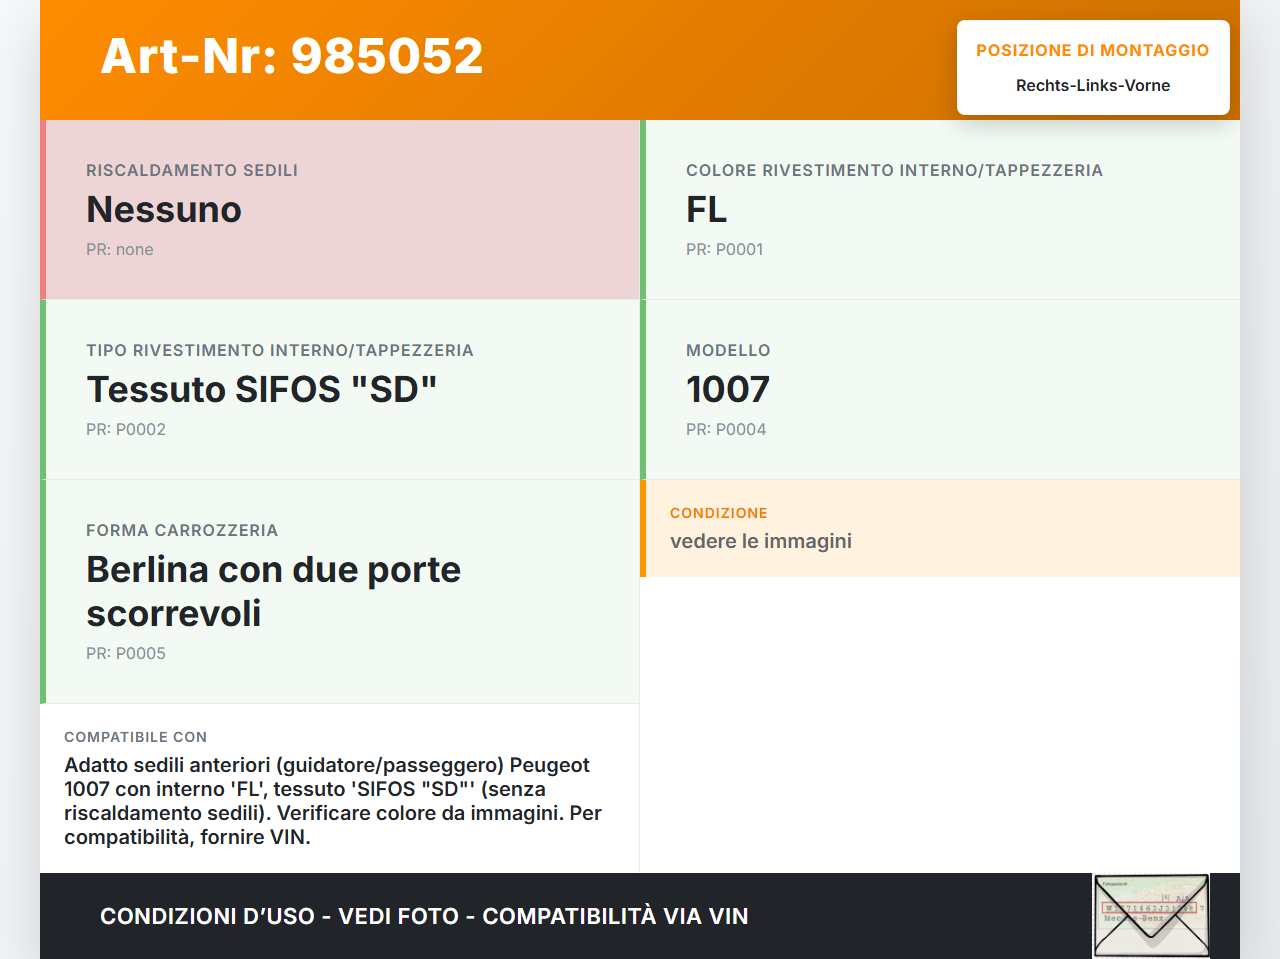
Task: Select Berlina con due porte scorrevoli text
Action: tap(273, 591)
